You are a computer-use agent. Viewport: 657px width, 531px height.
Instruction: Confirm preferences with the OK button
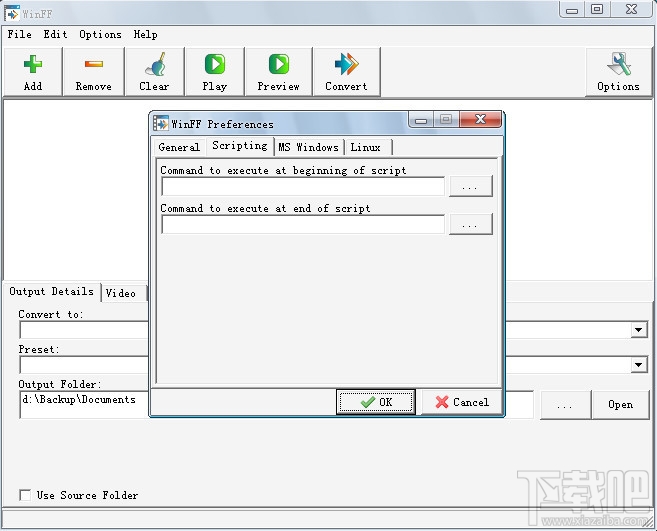pos(376,402)
